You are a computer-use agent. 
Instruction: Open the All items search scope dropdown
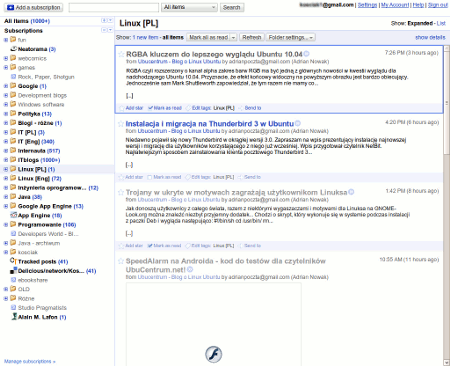[189, 7]
